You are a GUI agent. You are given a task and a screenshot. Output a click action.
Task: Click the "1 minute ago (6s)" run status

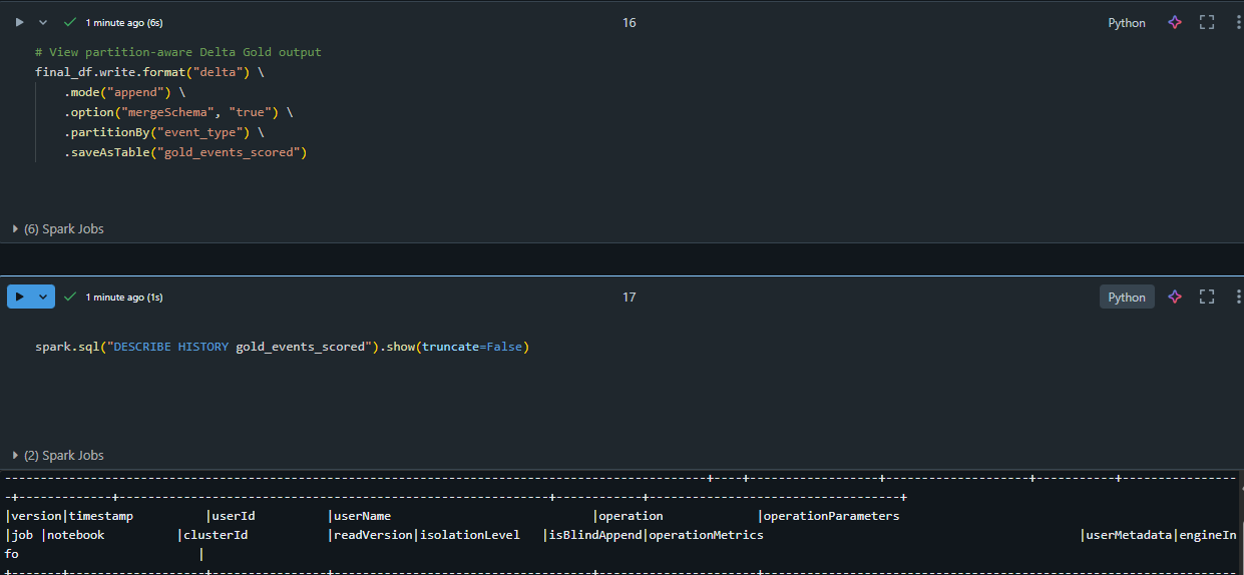[x=124, y=22]
